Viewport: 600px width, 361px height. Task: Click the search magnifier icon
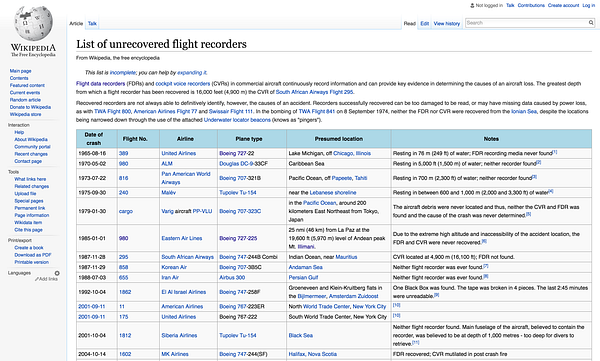(x=591, y=23)
